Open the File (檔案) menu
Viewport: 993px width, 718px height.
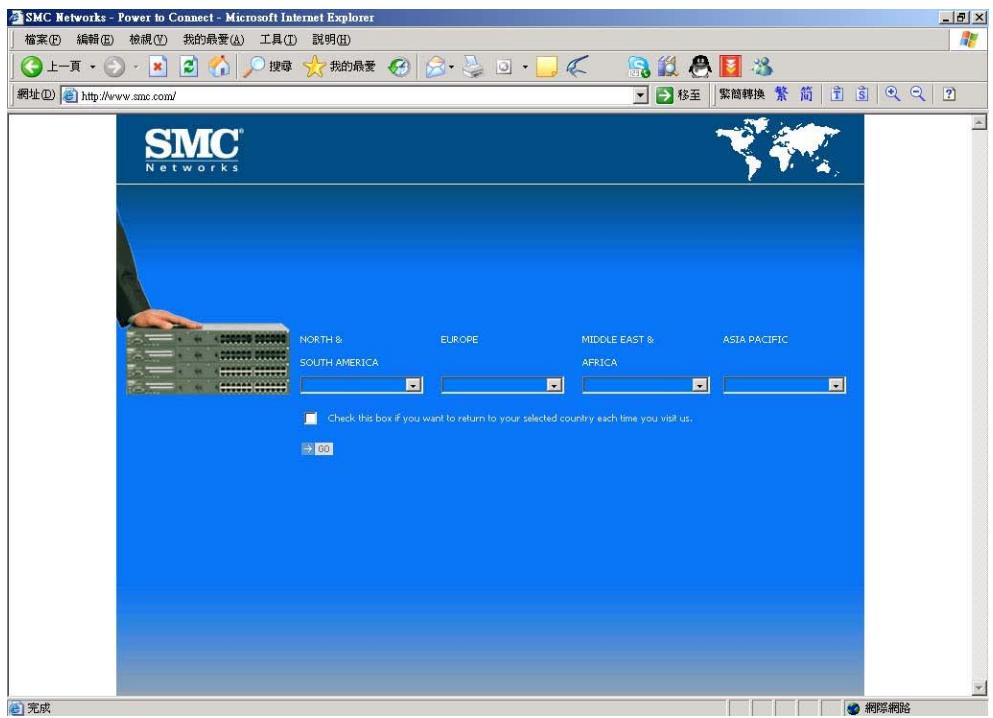[x=42, y=40]
